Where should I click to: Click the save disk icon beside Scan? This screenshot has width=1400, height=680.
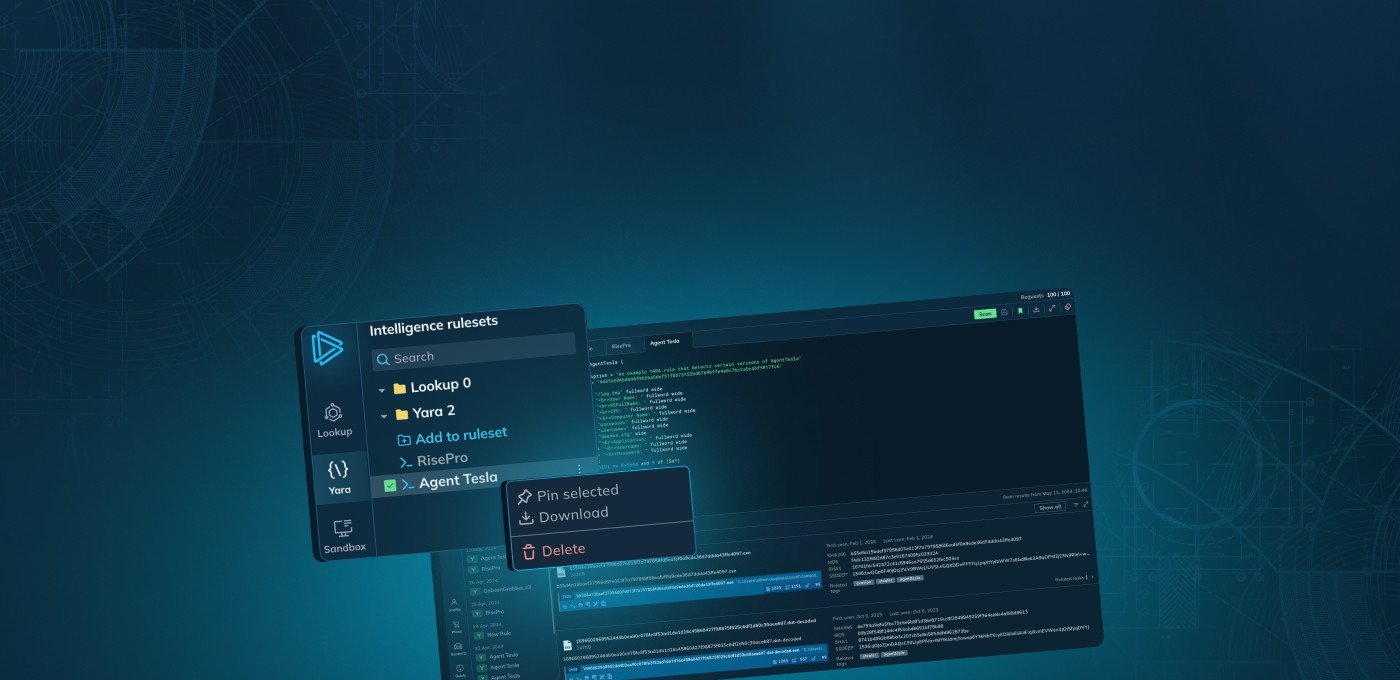pos(1004,312)
